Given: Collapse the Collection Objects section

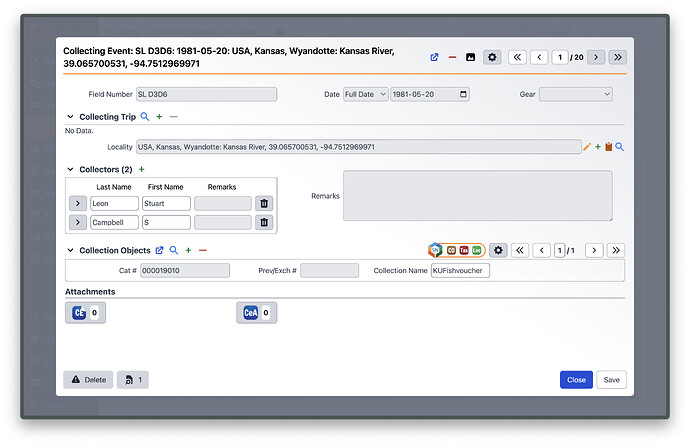Looking at the screenshot, I should pos(70,250).
